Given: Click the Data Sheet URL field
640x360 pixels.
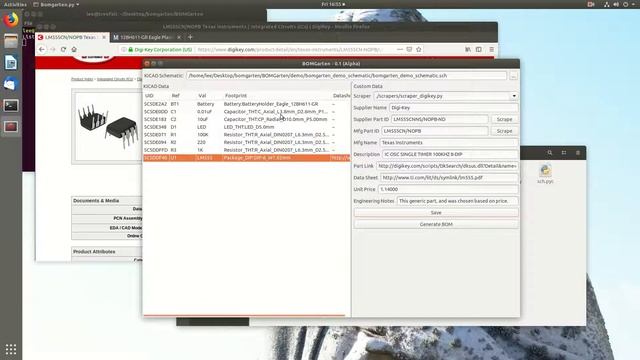Looking at the screenshot, I should coord(449,178).
